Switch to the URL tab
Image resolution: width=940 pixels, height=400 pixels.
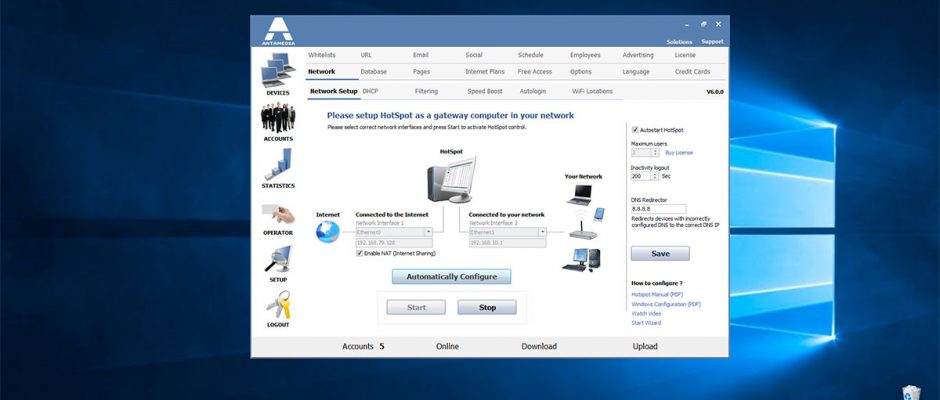pos(366,55)
